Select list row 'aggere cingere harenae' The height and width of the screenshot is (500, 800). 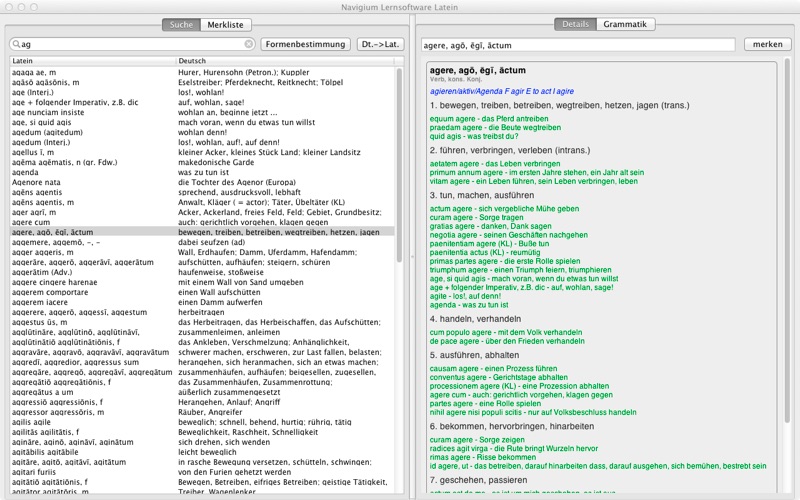pyautogui.click(x=202, y=282)
